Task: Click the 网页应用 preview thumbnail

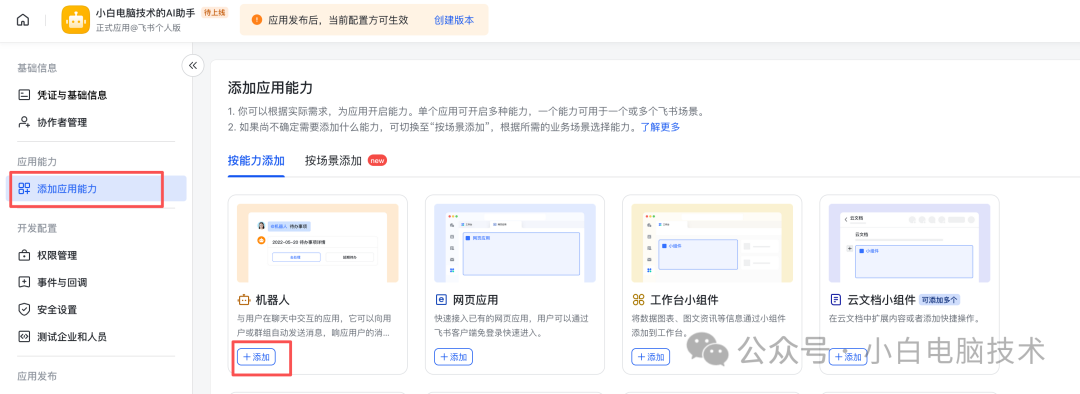Action: [x=515, y=243]
